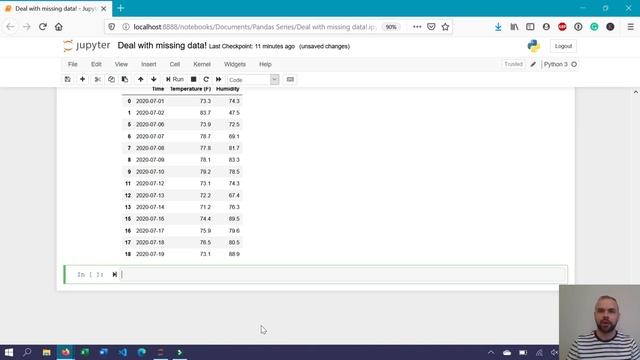Move the selected cell down
This screenshot has width=640, height=360.
point(153,79)
